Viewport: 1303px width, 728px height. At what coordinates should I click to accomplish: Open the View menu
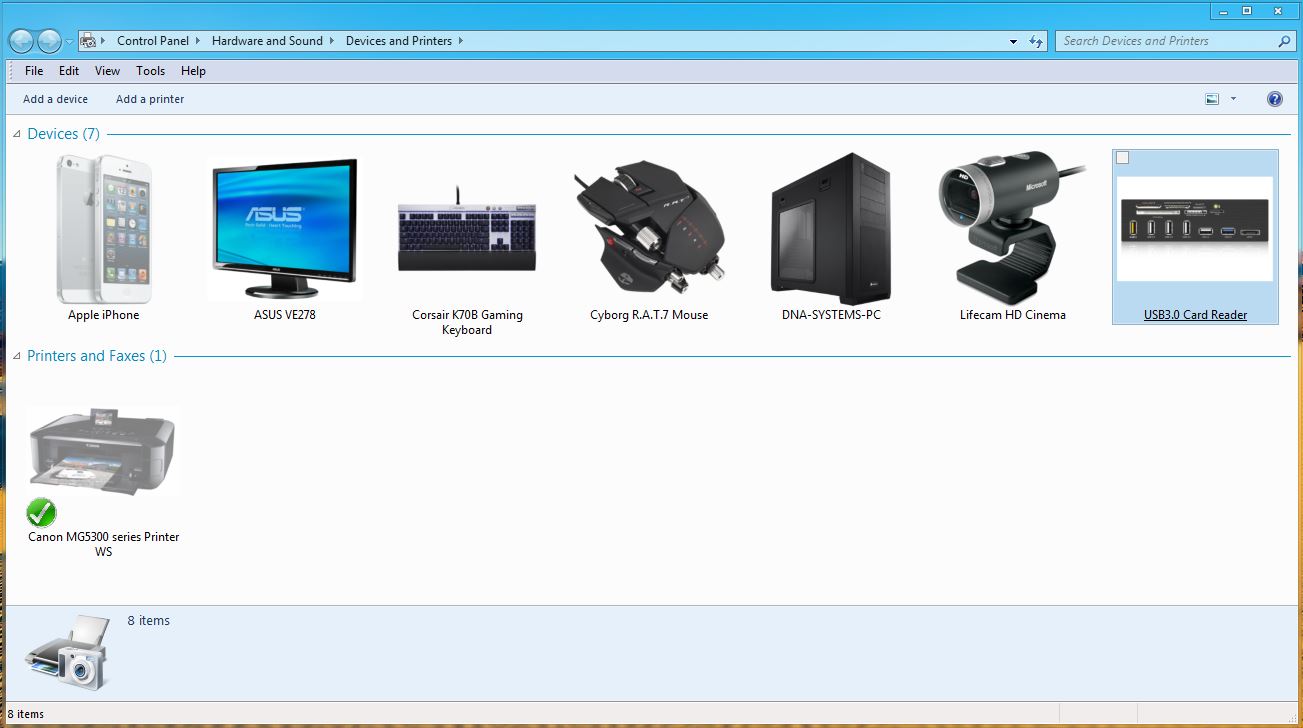107,71
